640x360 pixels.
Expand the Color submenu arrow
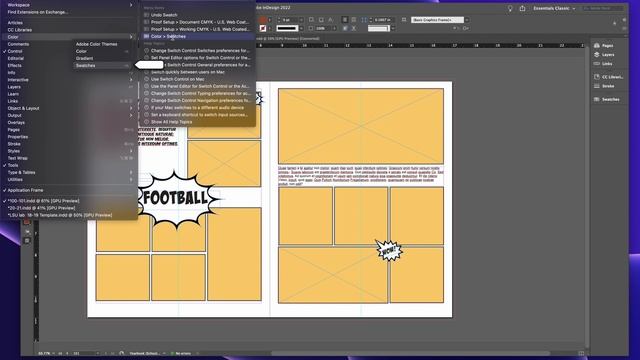tap(131, 37)
